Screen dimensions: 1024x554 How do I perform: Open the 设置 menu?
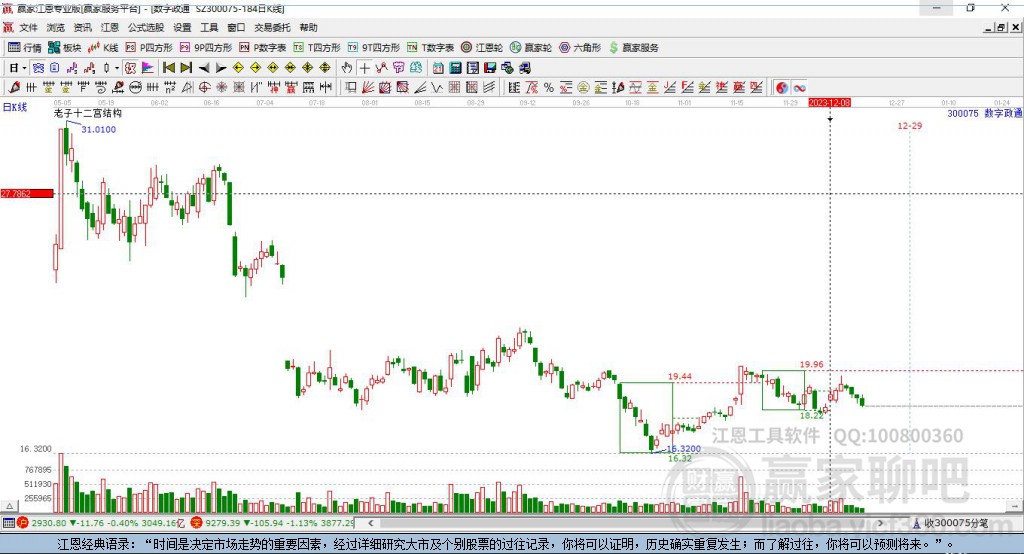[x=182, y=27]
